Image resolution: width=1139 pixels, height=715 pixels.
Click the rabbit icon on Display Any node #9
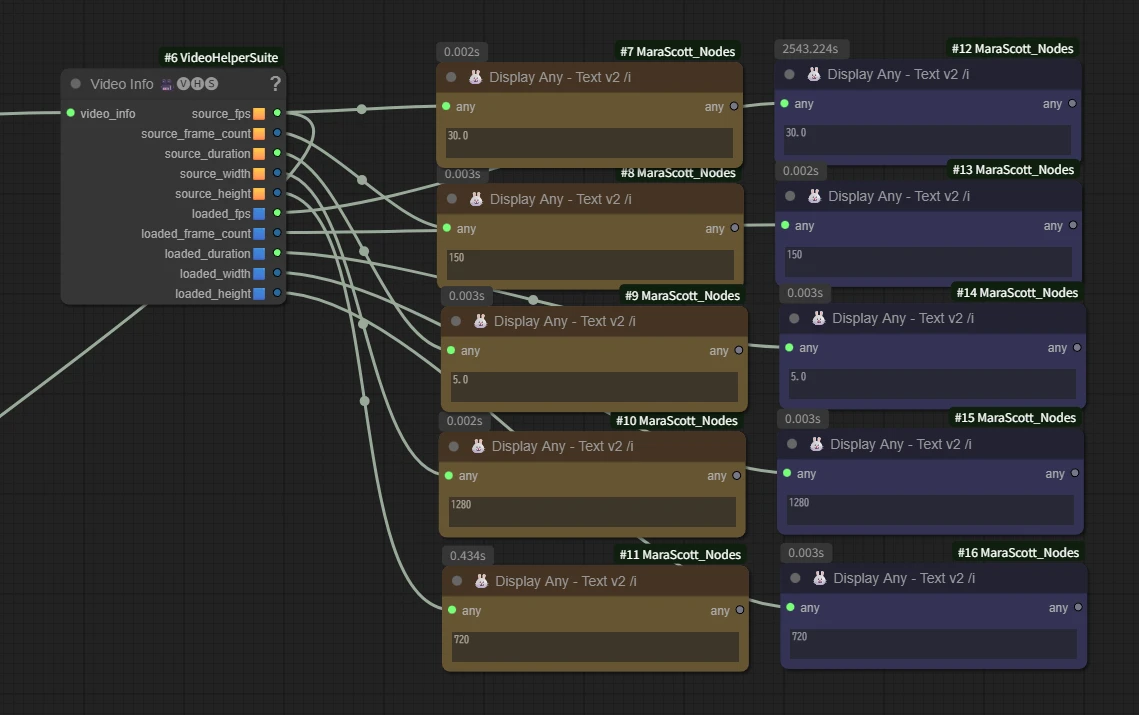click(x=480, y=321)
